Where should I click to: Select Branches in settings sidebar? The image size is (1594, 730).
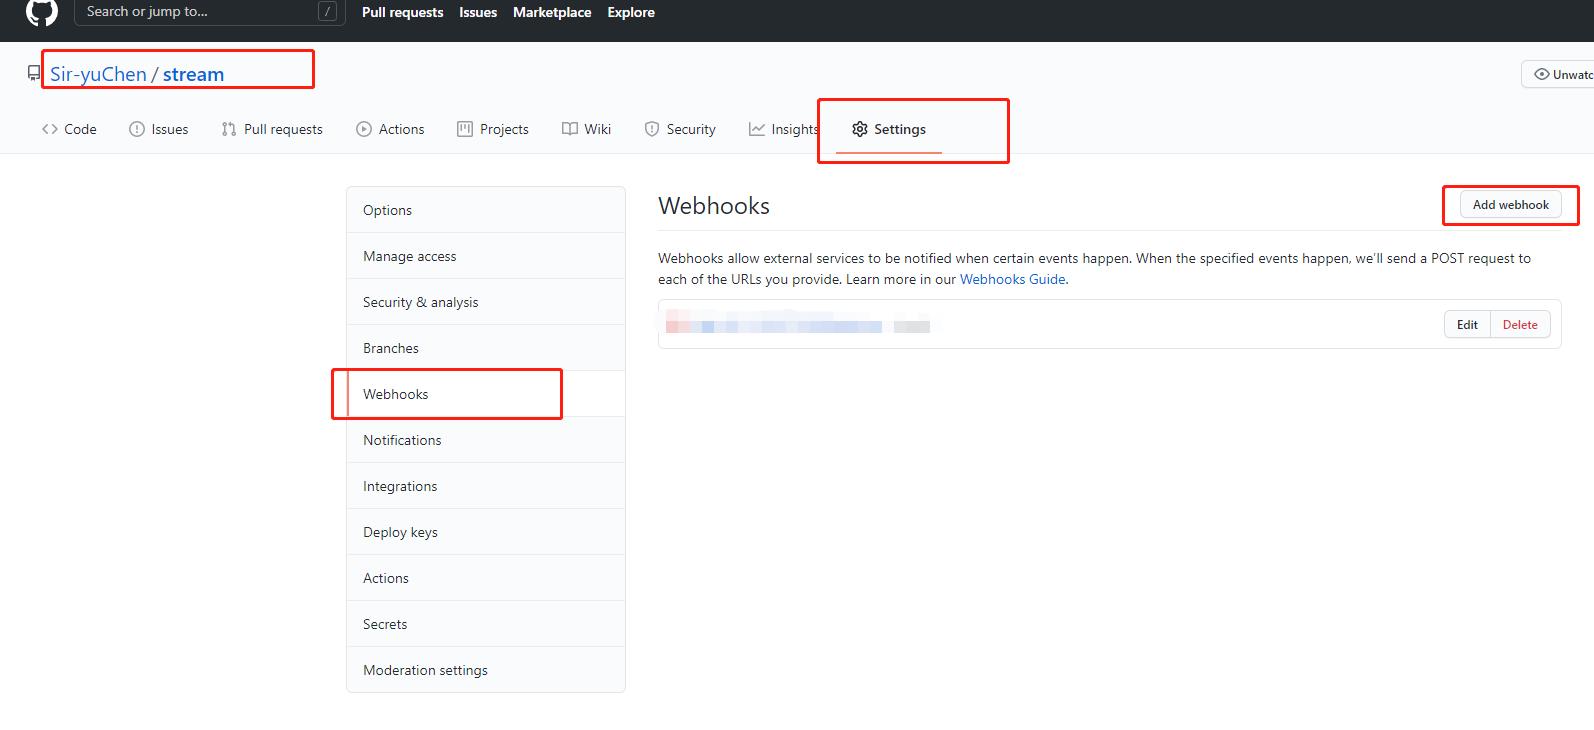[486, 348]
